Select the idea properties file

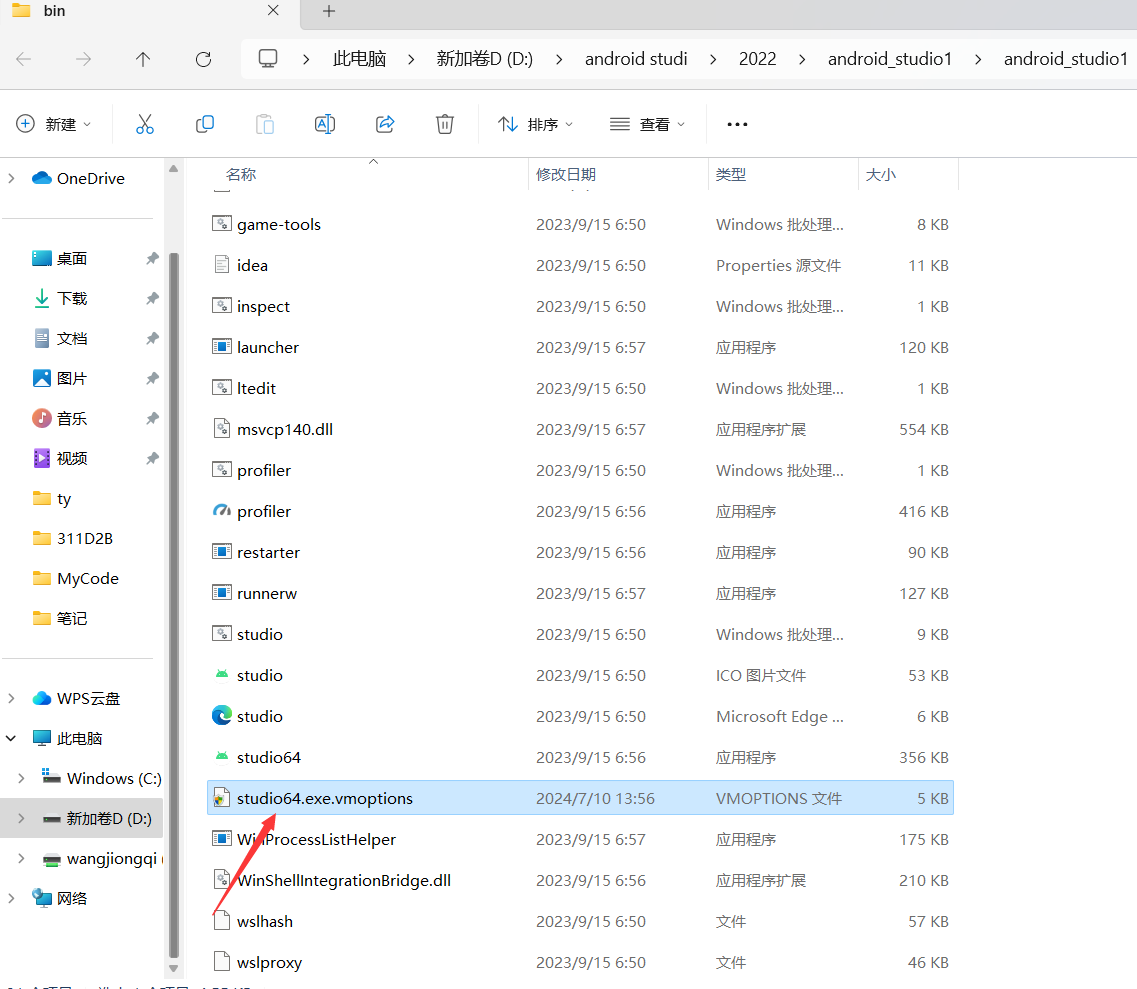[x=580, y=265]
